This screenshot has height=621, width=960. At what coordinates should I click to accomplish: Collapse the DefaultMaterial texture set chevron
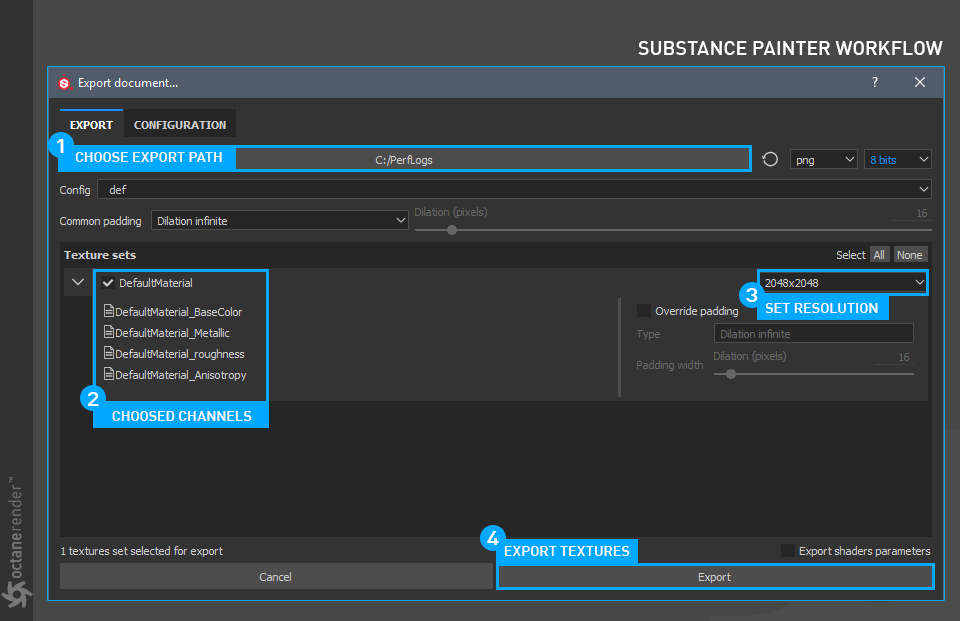[x=78, y=282]
